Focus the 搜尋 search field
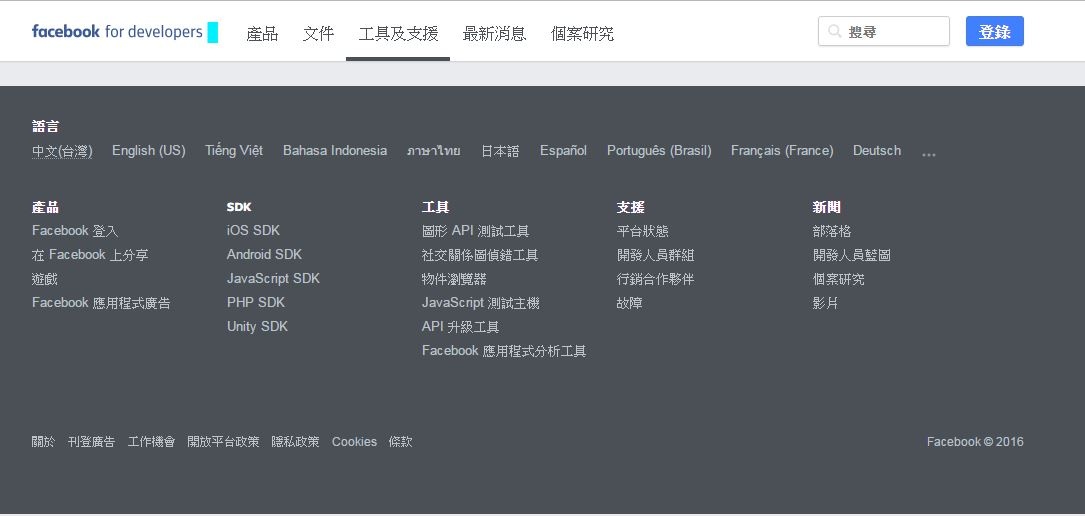The width and height of the screenshot is (1085, 516). (x=884, y=32)
